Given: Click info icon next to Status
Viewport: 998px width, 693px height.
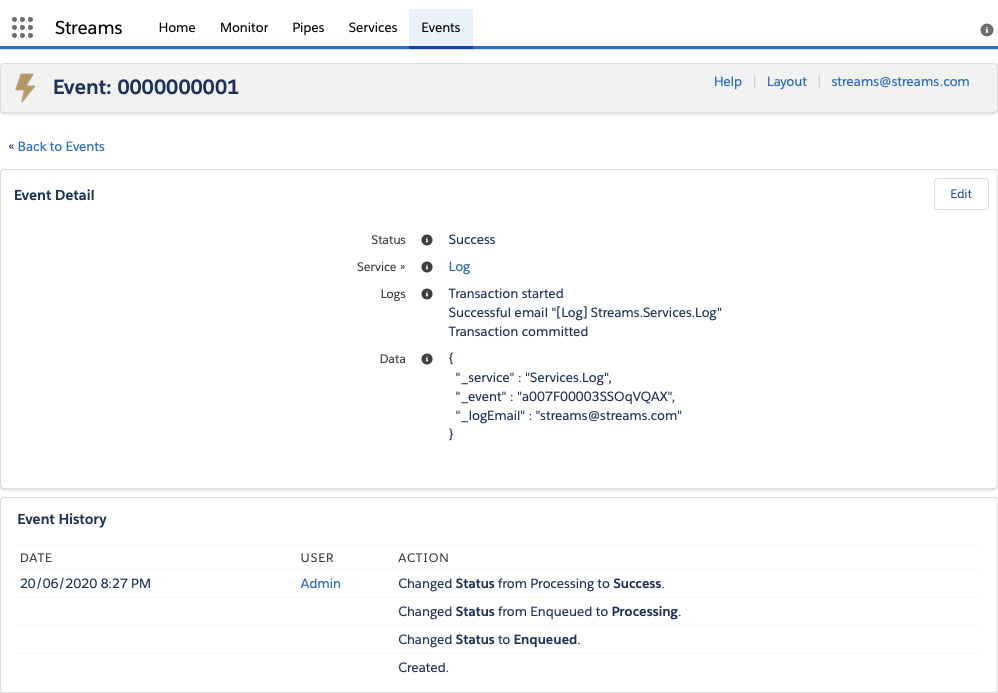Looking at the screenshot, I should coord(427,240).
